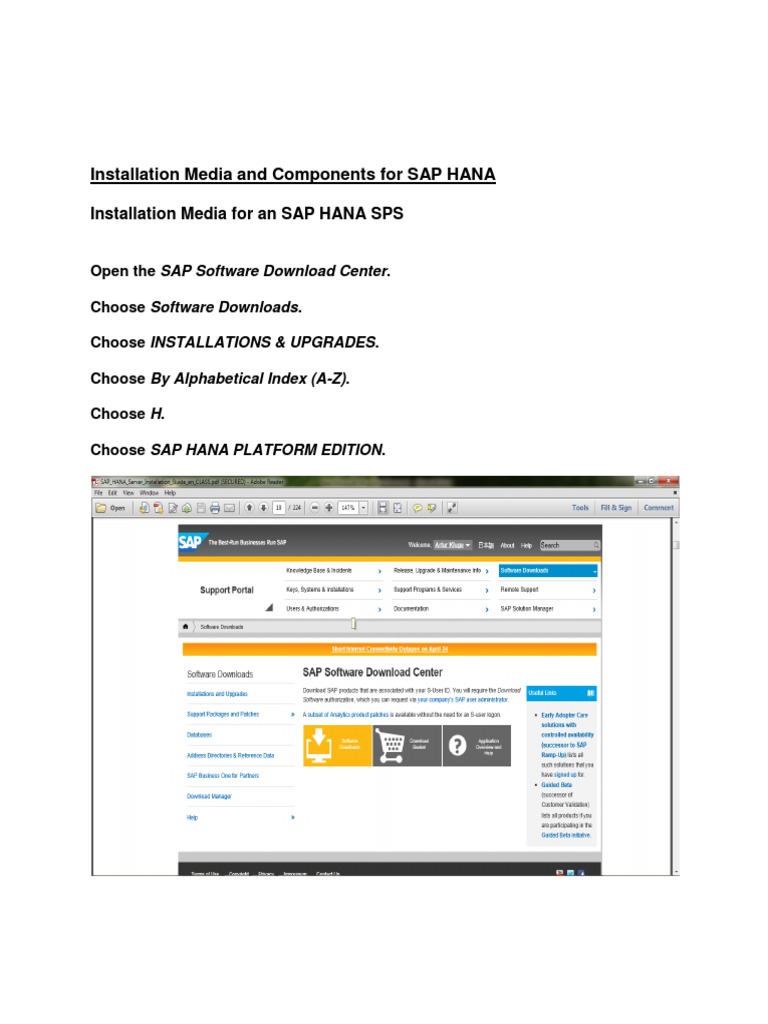Viewport: 768px width, 1024px height.
Task: Go to next page with down arrow
Action: pyautogui.click(x=263, y=507)
